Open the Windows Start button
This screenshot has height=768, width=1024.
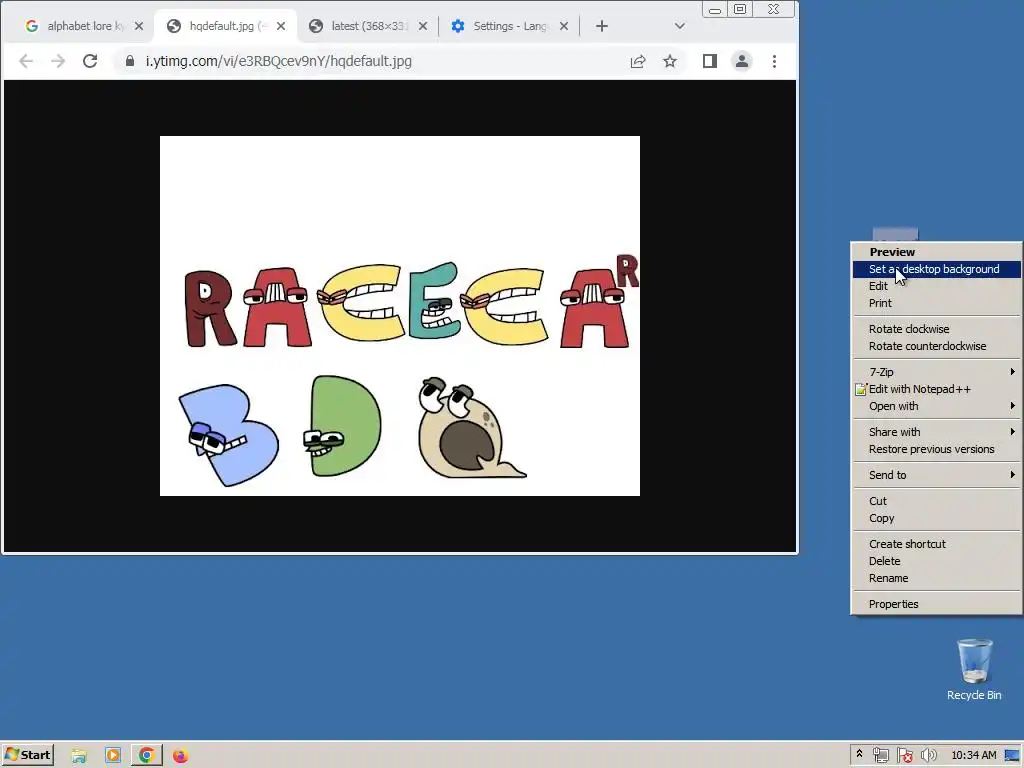[x=27, y=755]
